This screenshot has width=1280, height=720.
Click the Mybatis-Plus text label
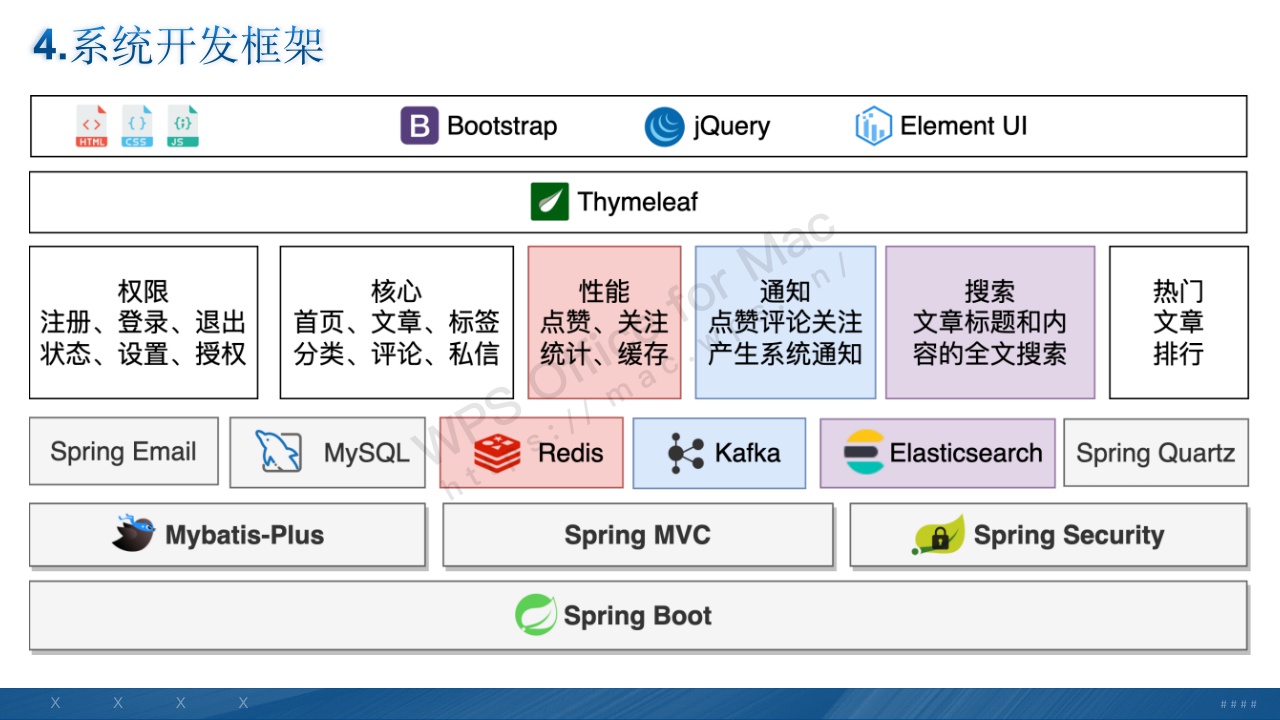click(245, 535)
